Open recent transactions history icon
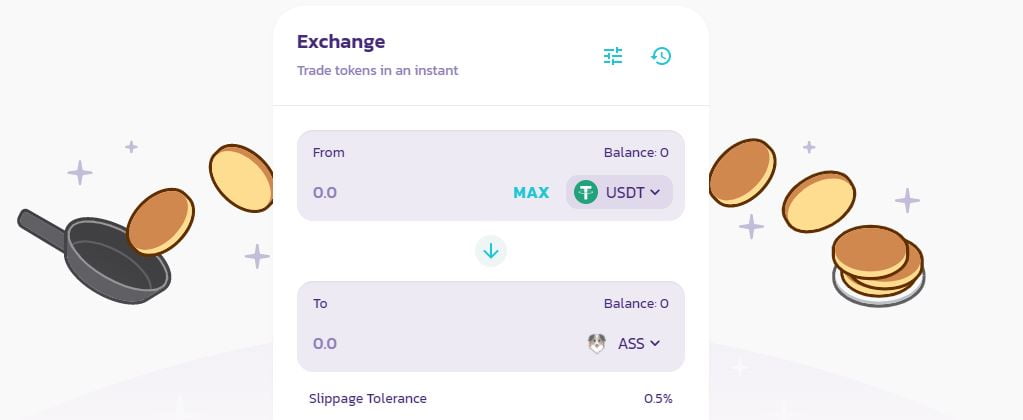 (x=661, y=56)
